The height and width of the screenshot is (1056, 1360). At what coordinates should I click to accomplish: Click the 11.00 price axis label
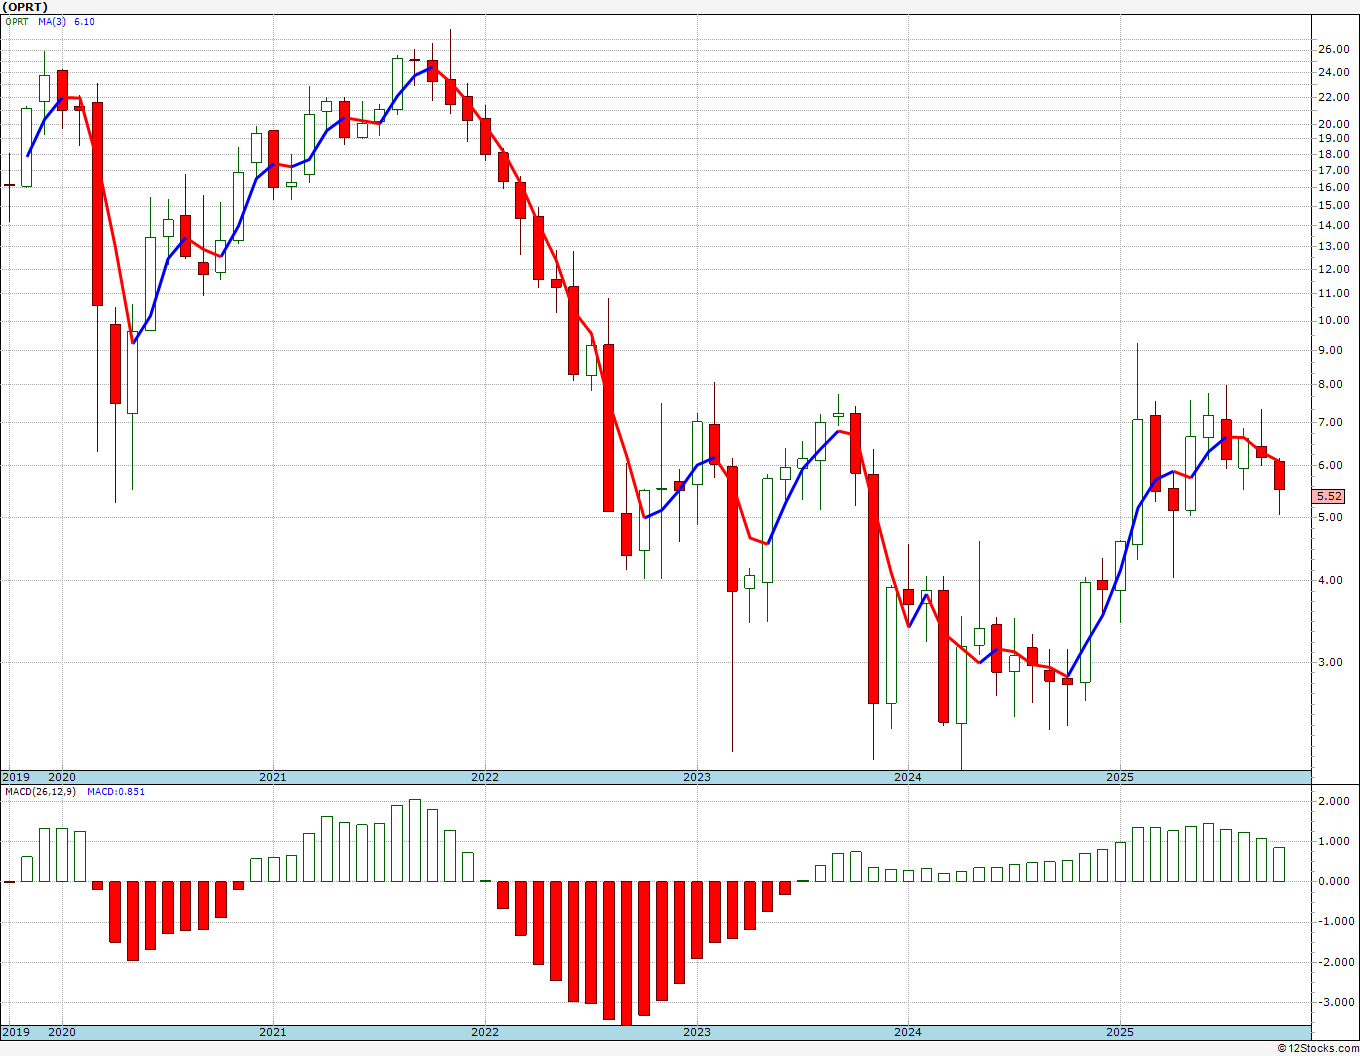[x=1332, y=294]
